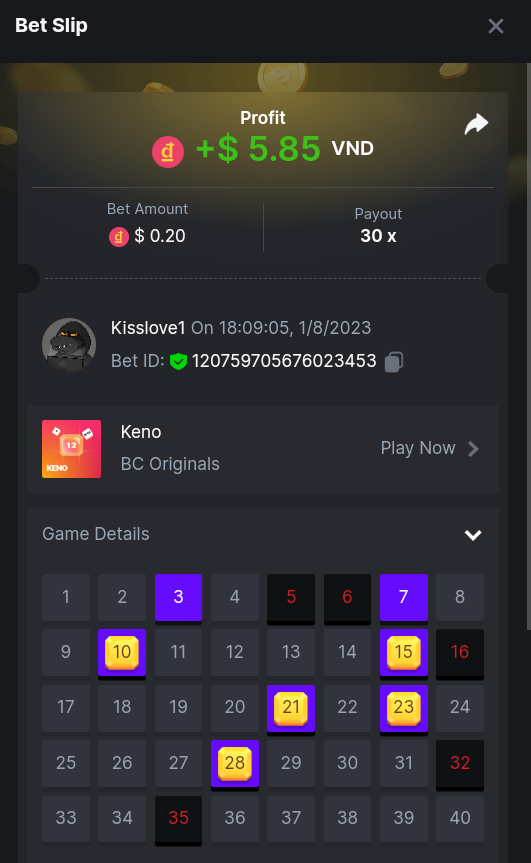Click the VND currency coin icon beside profit
The width and height of the screenshot is (531, 863).
tap(168, 151)
